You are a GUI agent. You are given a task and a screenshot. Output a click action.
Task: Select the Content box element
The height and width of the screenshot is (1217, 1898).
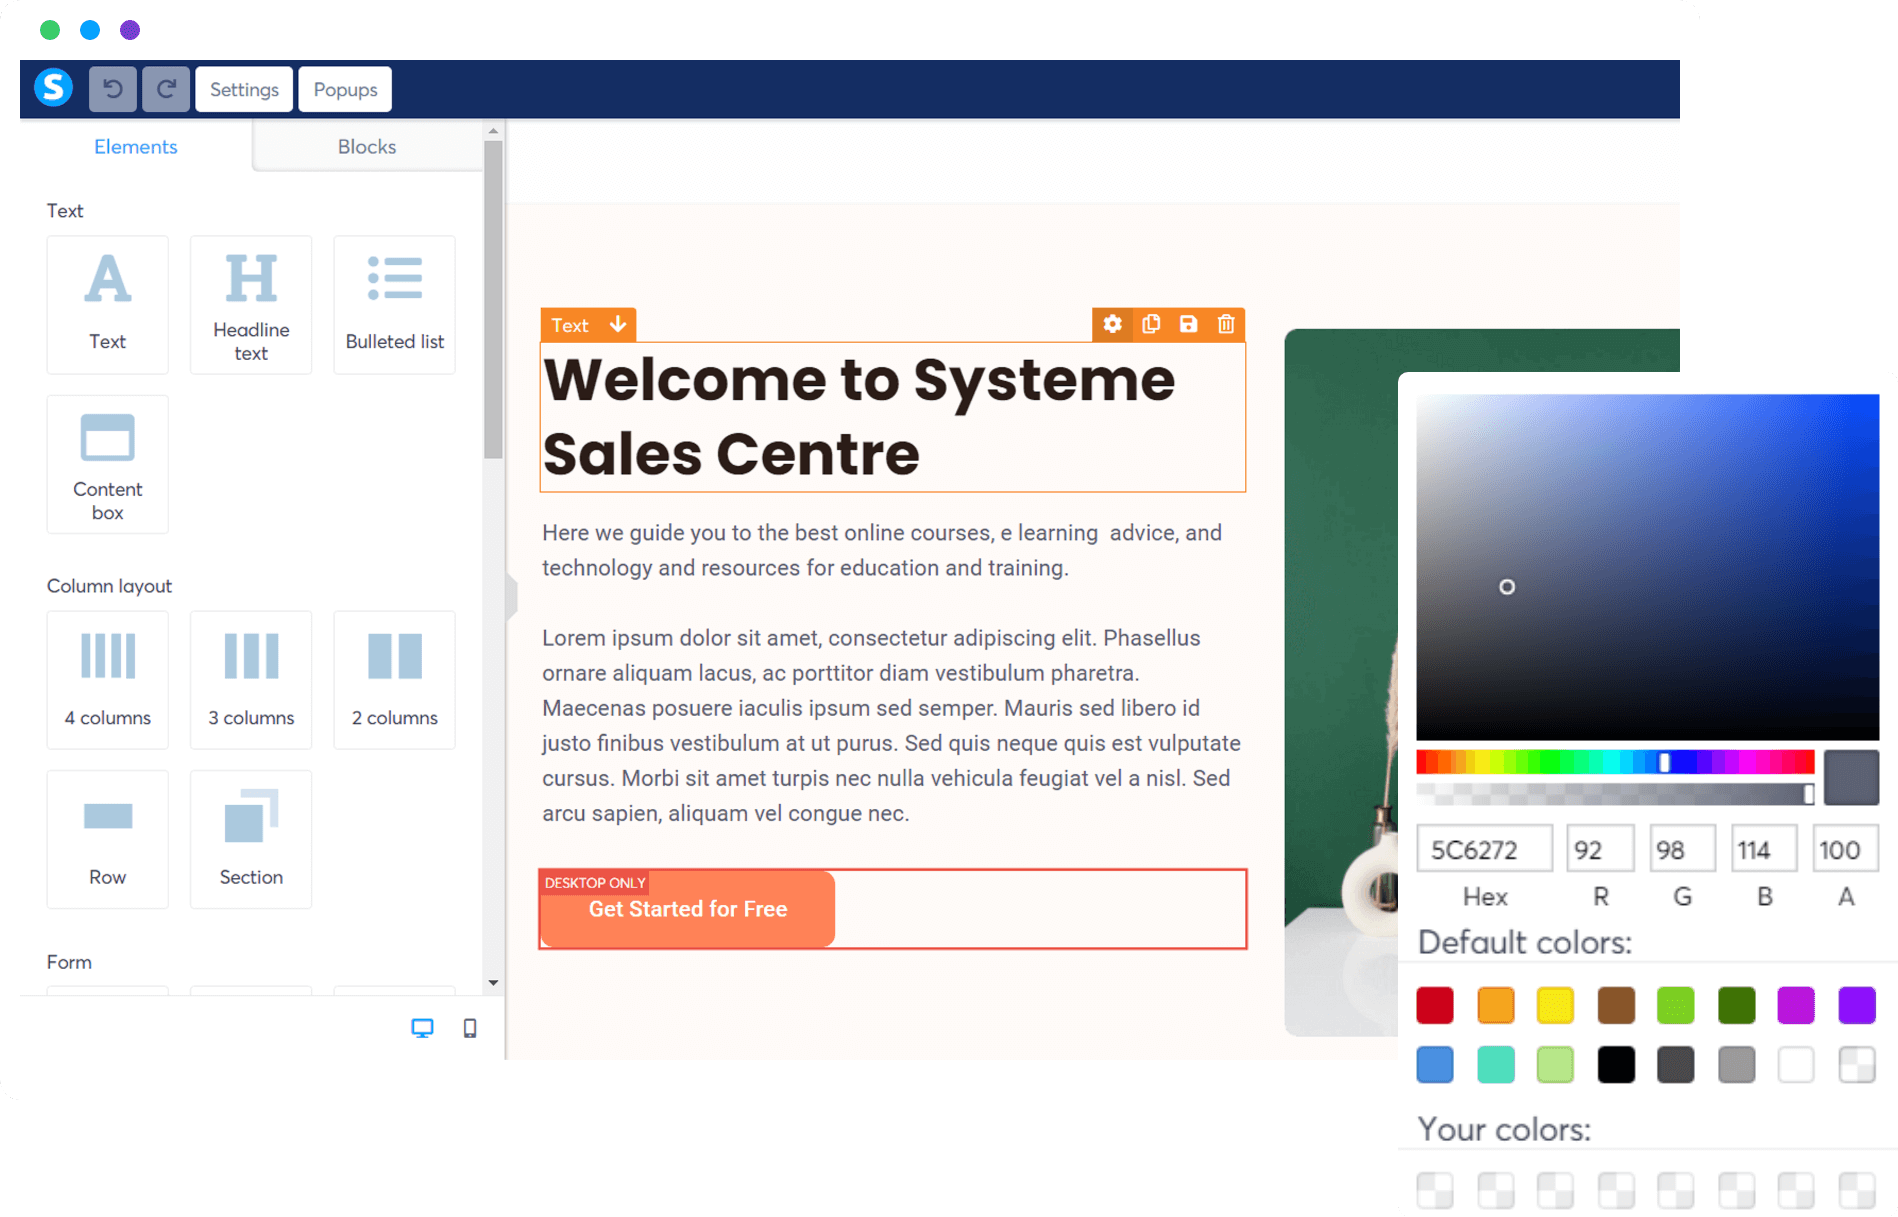tap(107, 463)
